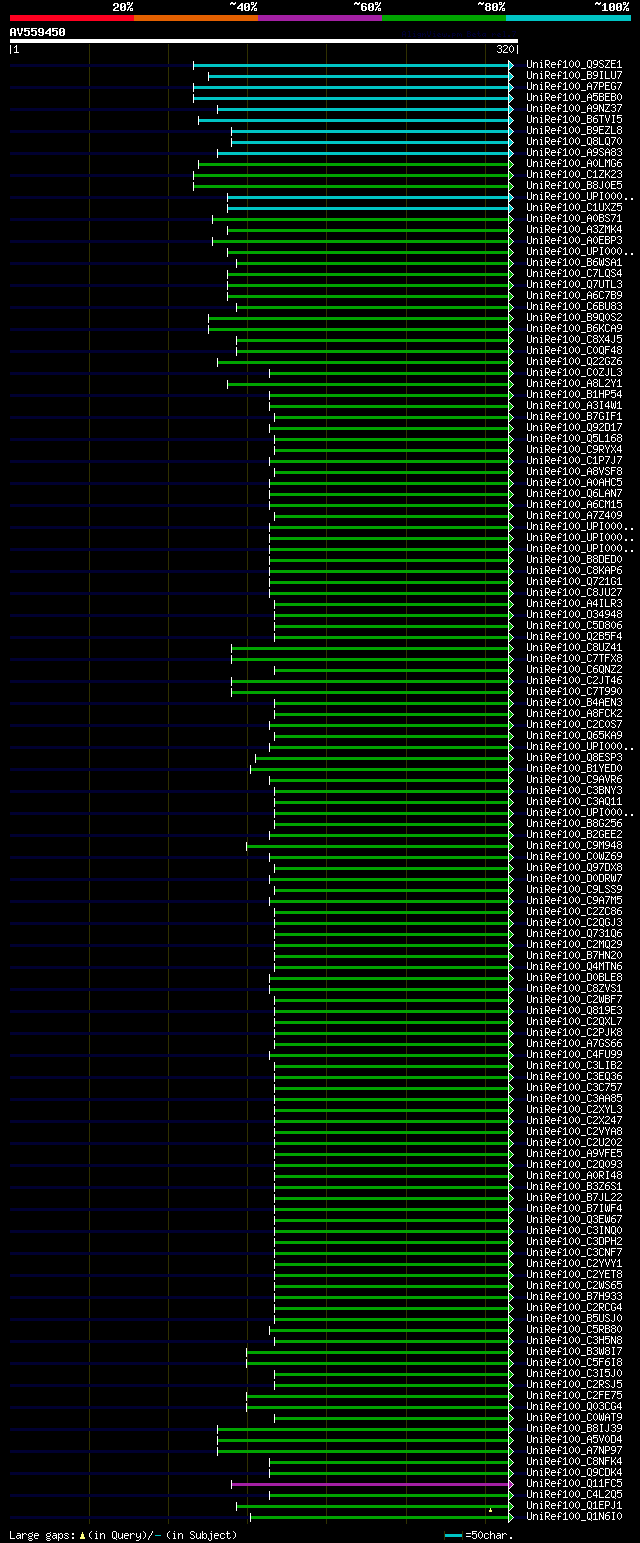Click the UniRef100_Q6LAN7 hit name
This screenshot has width=640, height=1543.
pos(574,494)
